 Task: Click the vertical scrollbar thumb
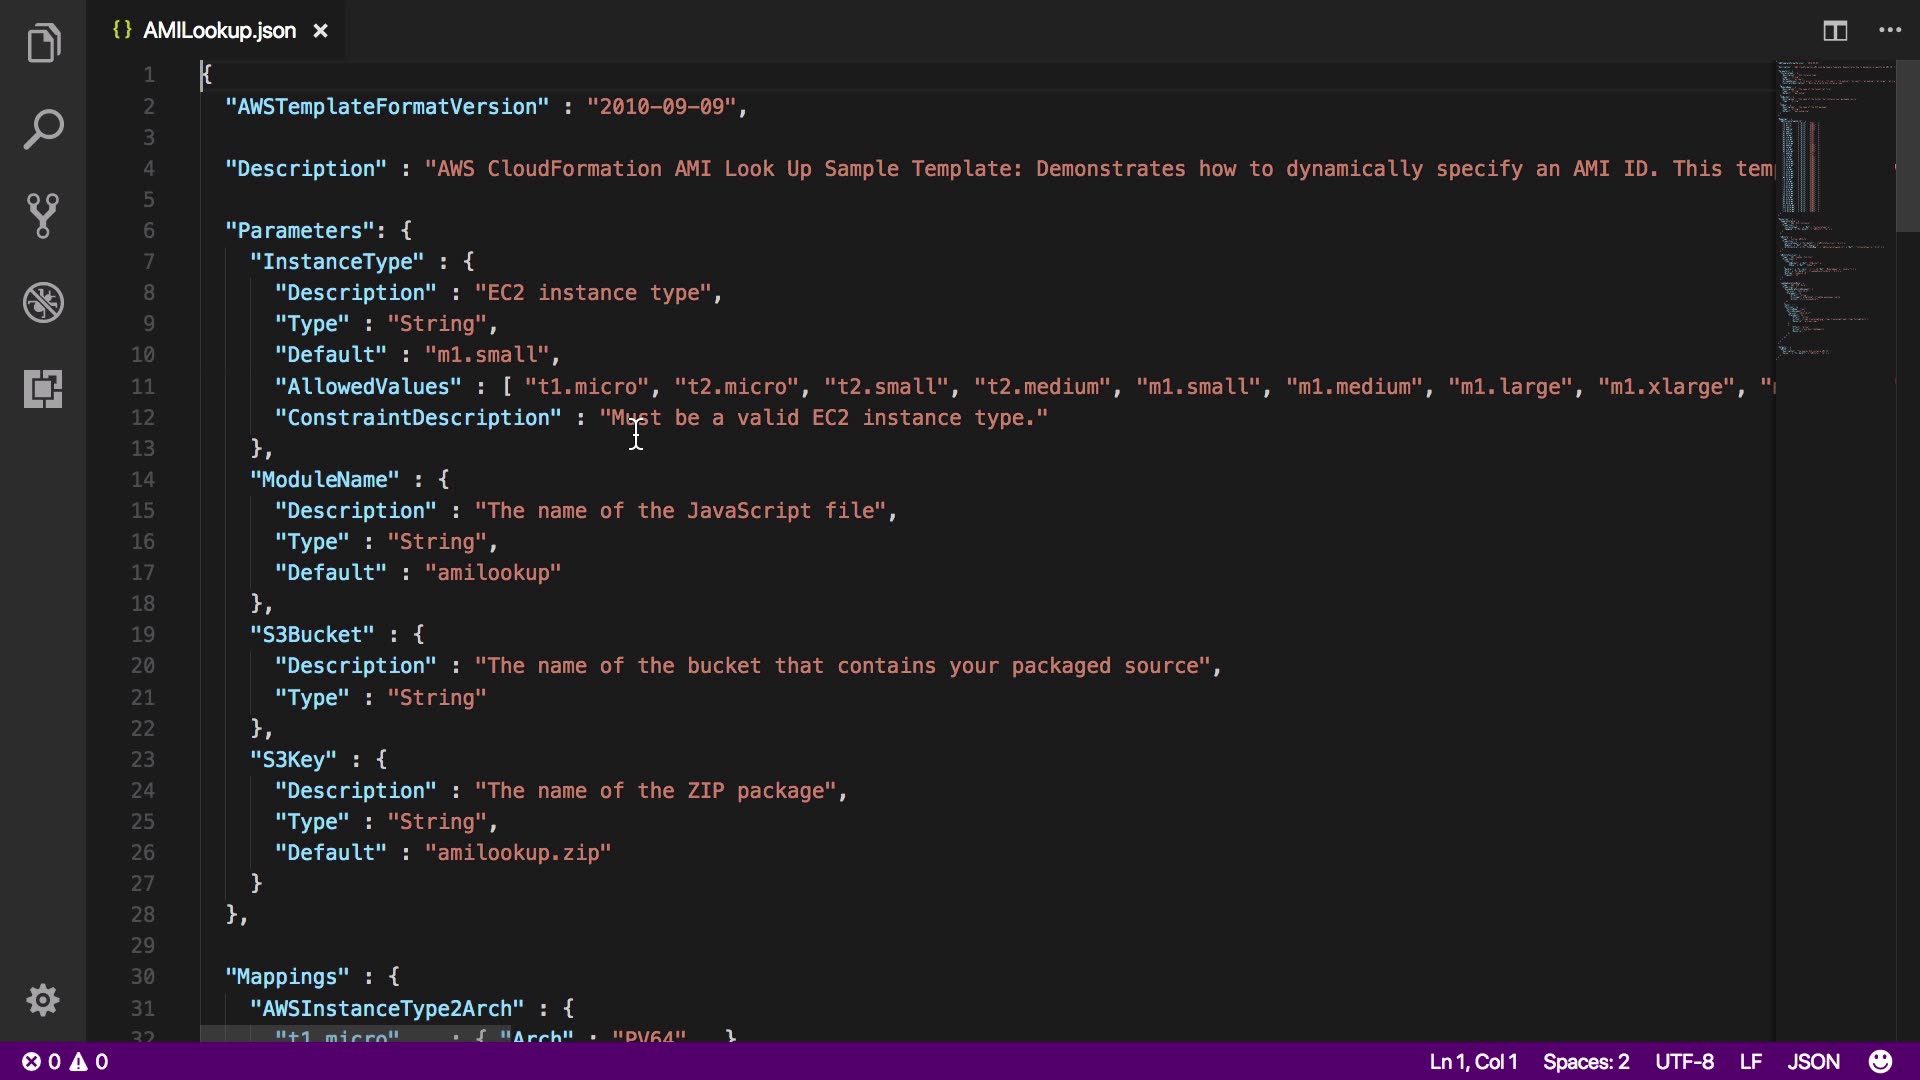click(x=1907, y=145)
